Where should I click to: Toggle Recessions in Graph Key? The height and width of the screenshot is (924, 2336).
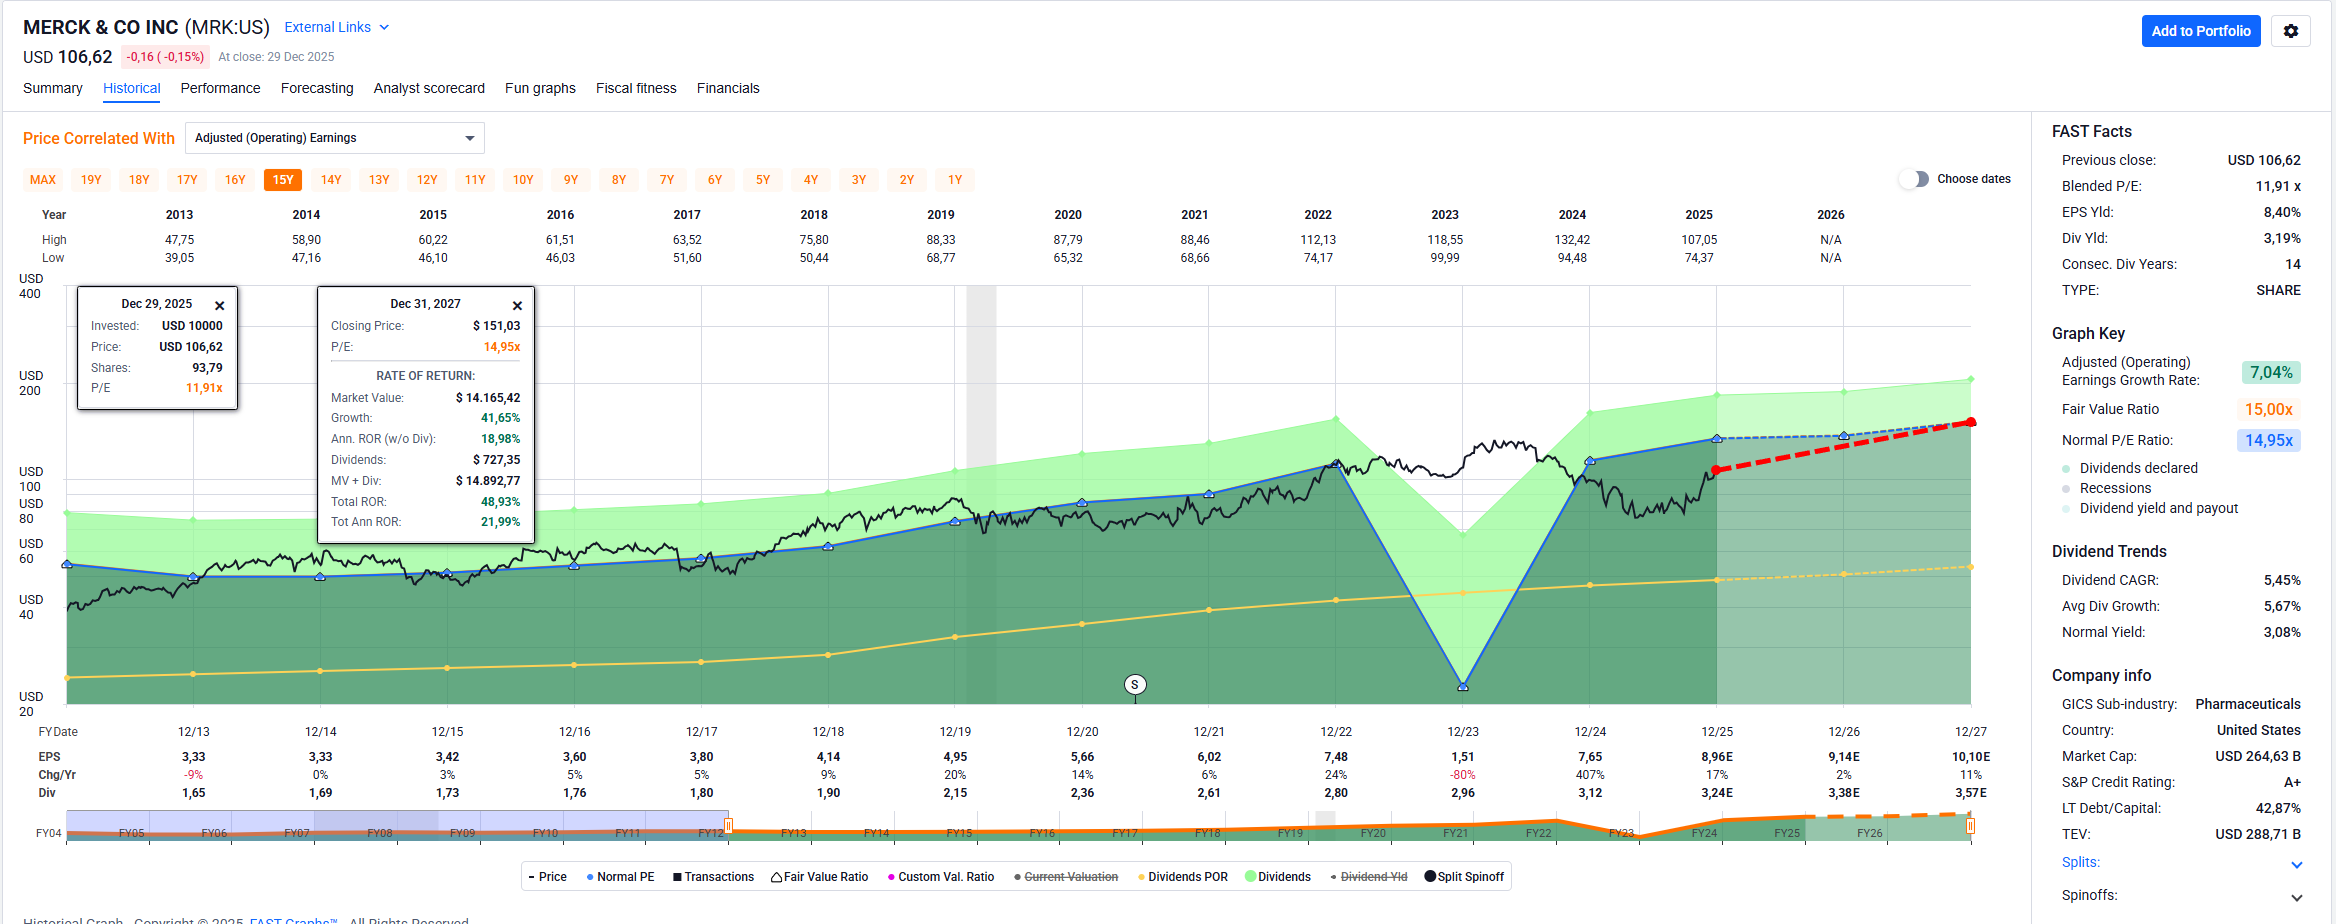pyautogui.click(x=2114, y=488)
